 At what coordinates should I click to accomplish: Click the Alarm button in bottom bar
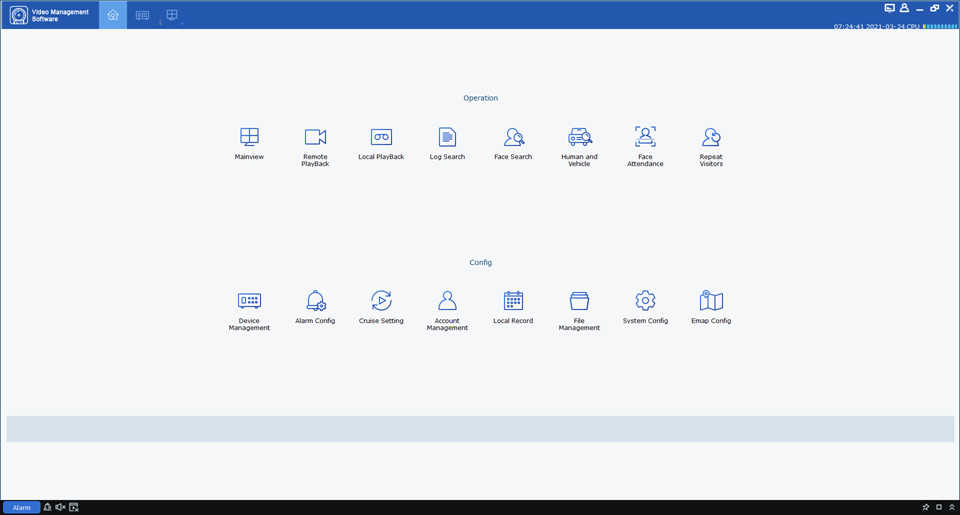pyautogui.click(x=22, y=507)
